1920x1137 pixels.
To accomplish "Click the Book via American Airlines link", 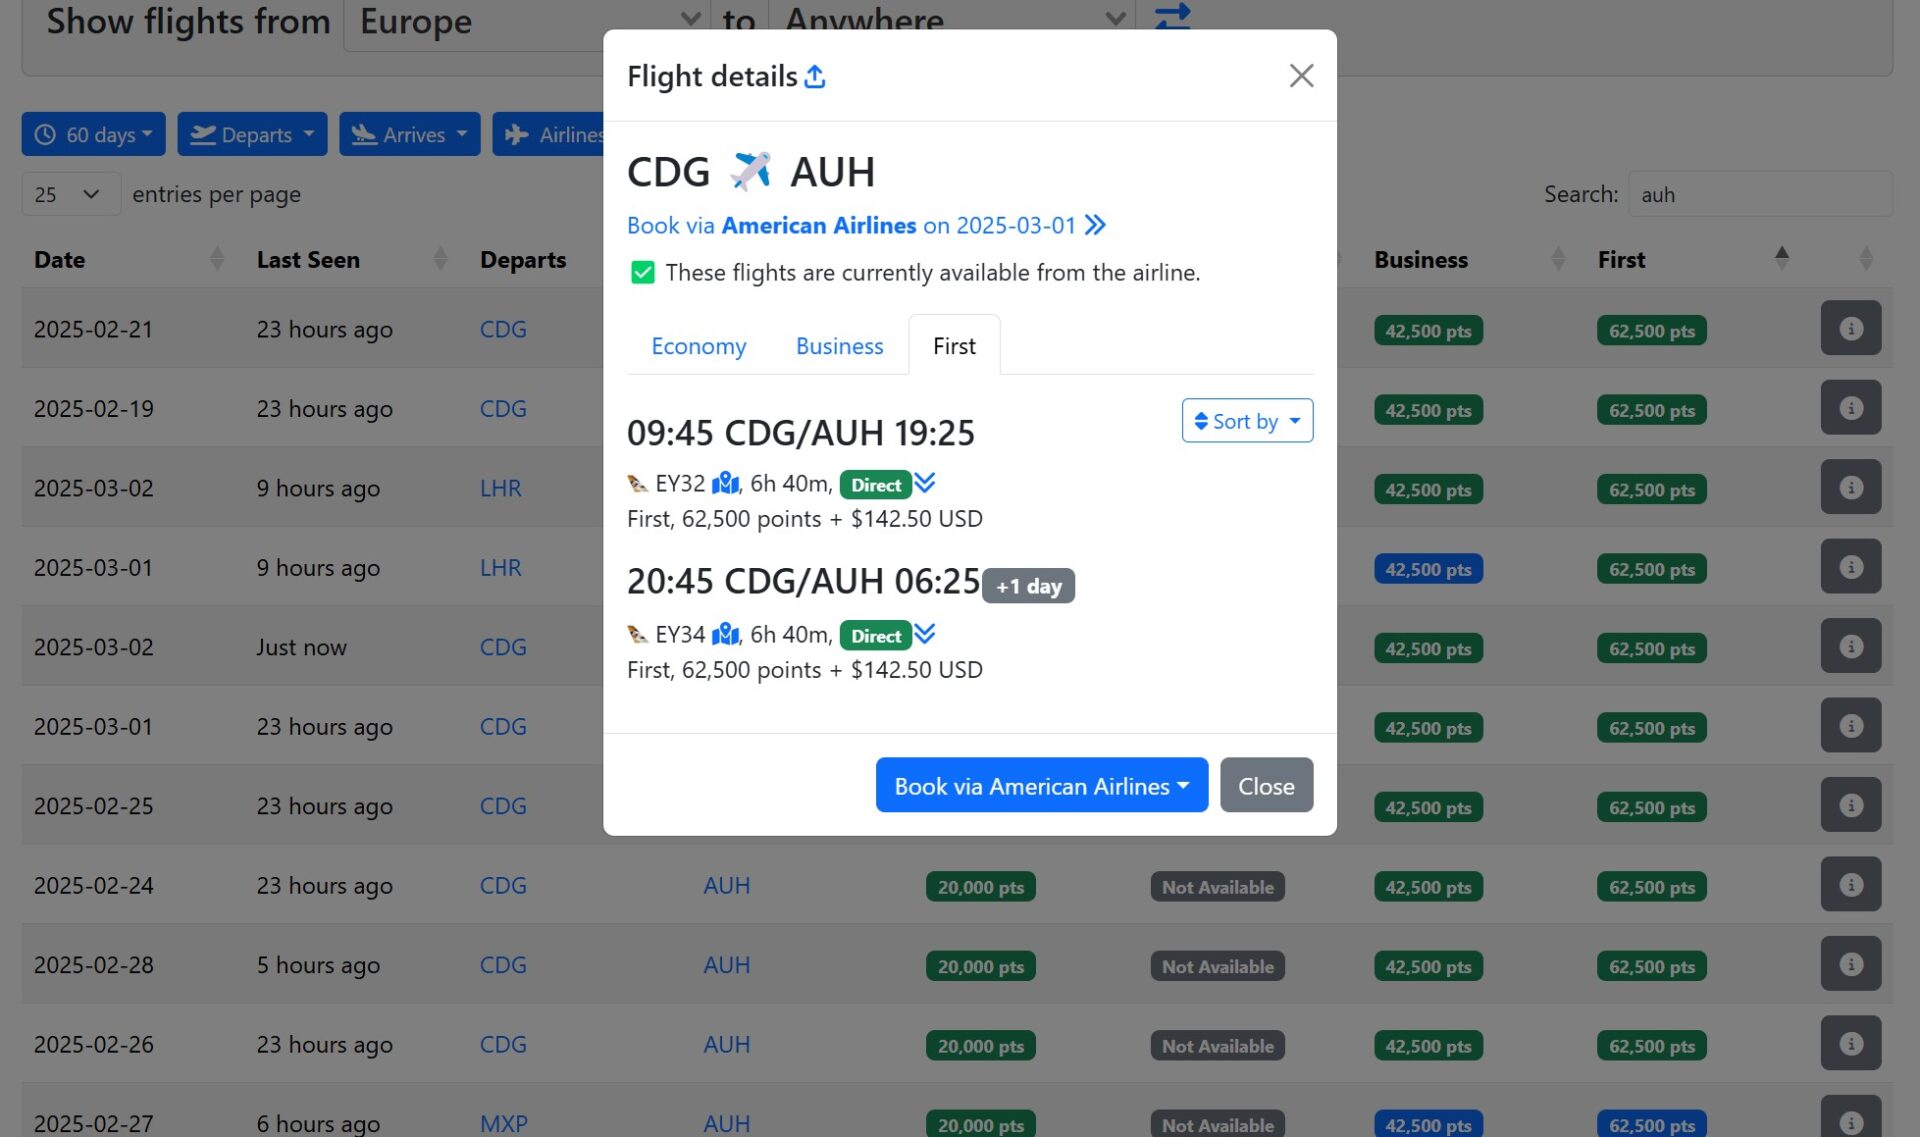I will coord(820,225).
